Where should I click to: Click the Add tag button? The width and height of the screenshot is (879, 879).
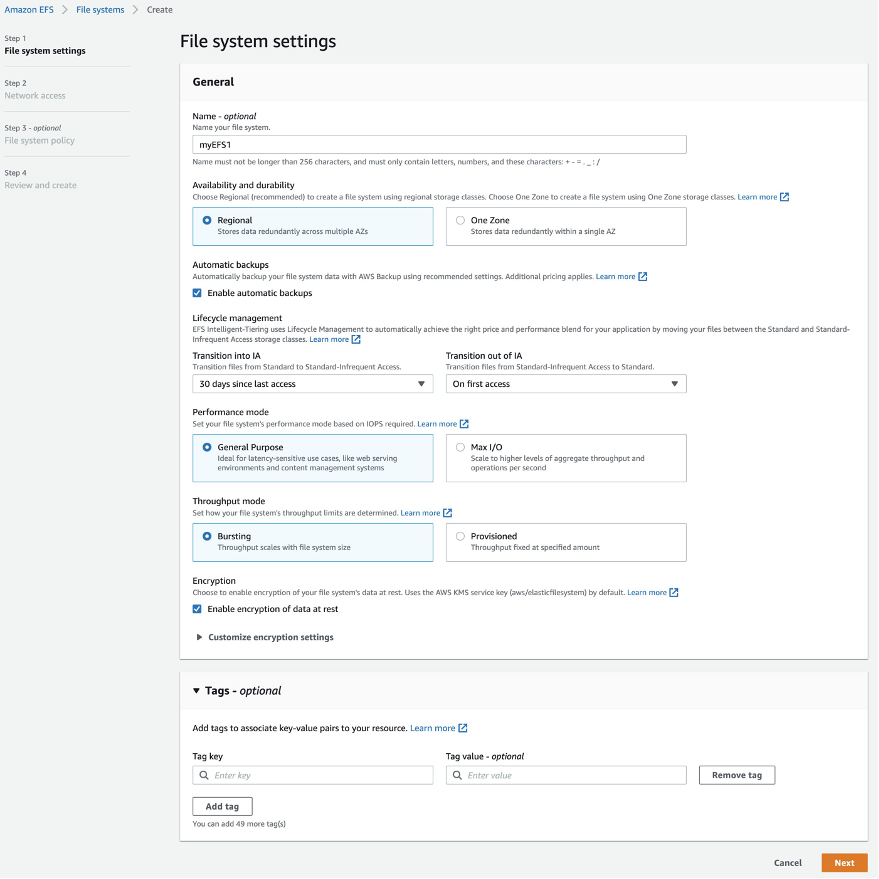[221, 806]
